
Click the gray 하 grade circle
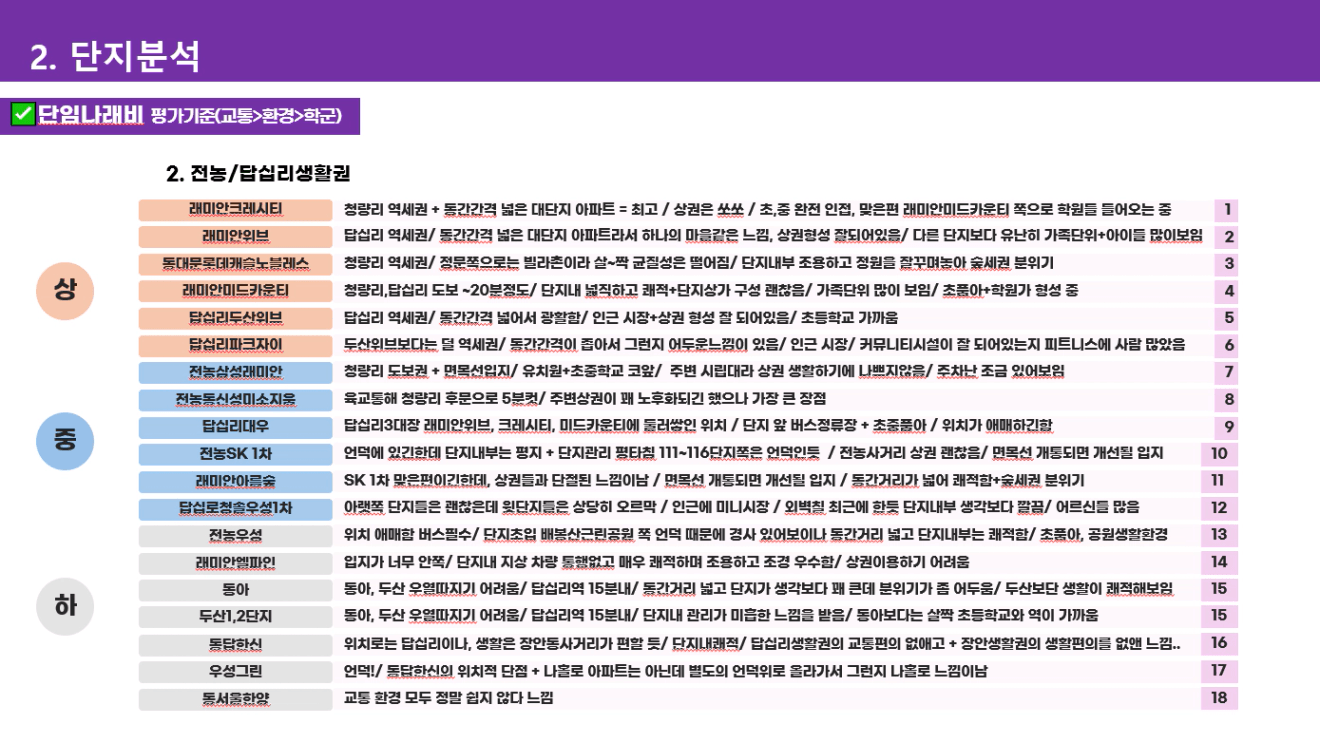[x=65, y=606]
